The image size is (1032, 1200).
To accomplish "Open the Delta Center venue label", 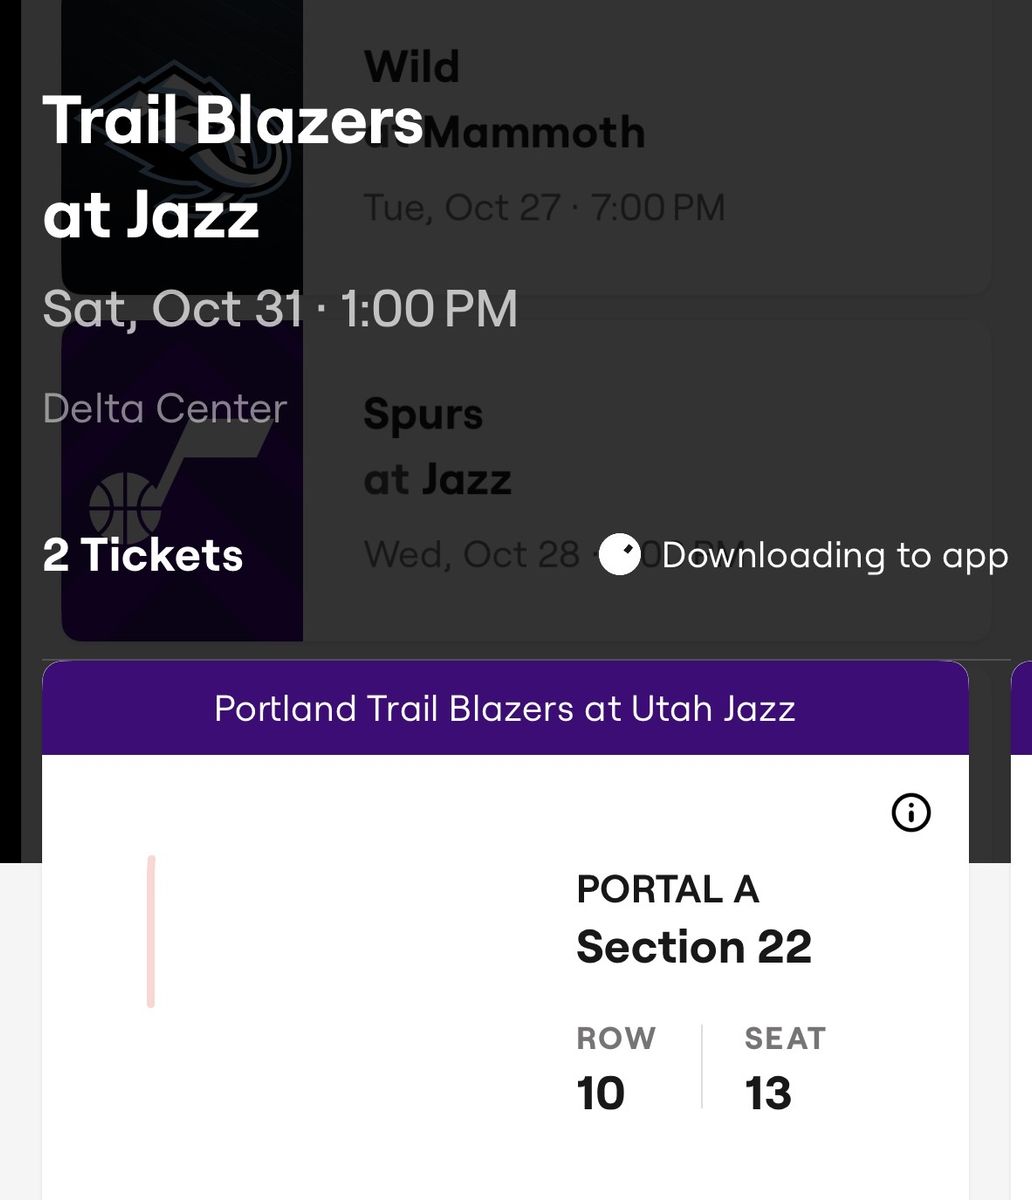I will pos(165,408).
